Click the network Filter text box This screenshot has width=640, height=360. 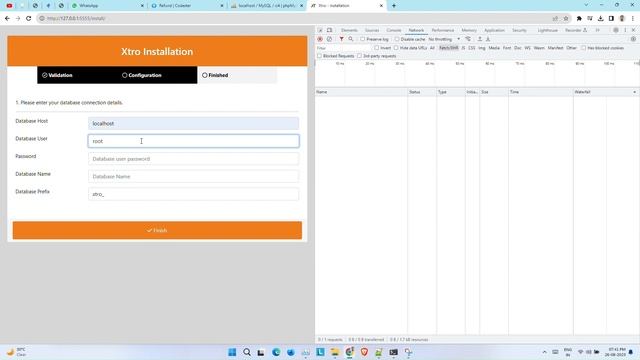pyautogui.click(x=344, y=48)
